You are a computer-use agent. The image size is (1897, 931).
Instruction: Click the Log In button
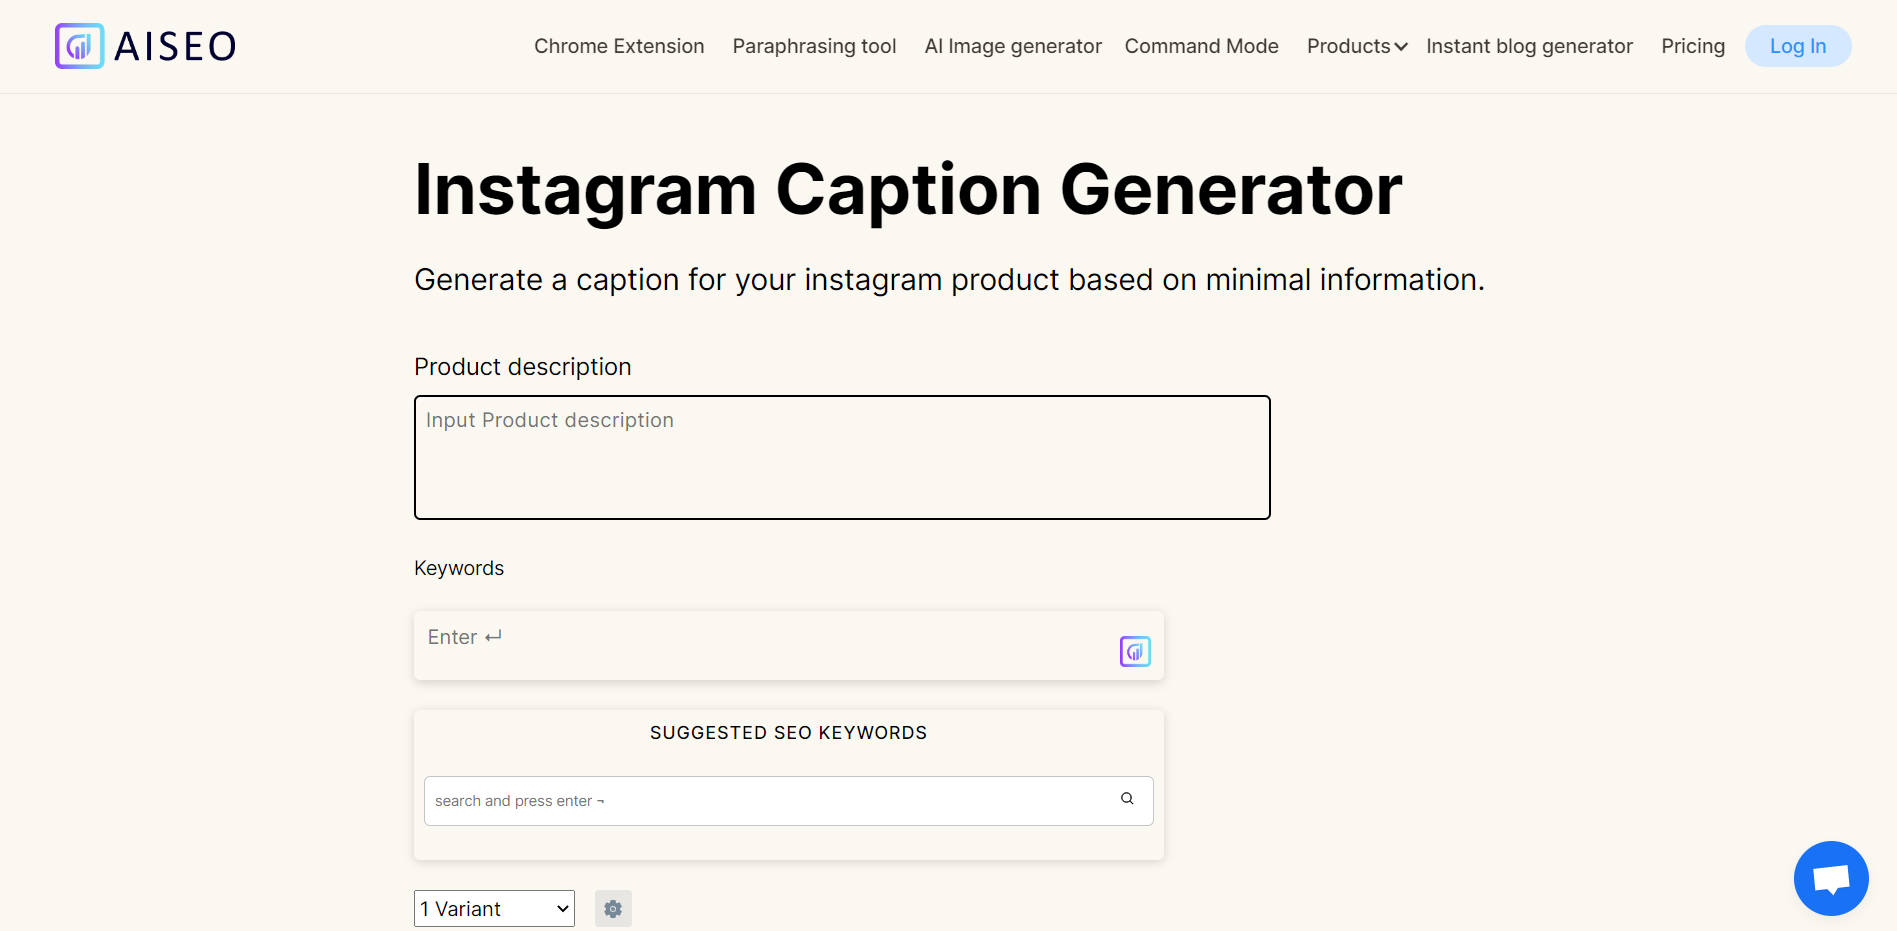pos(1797,46)
